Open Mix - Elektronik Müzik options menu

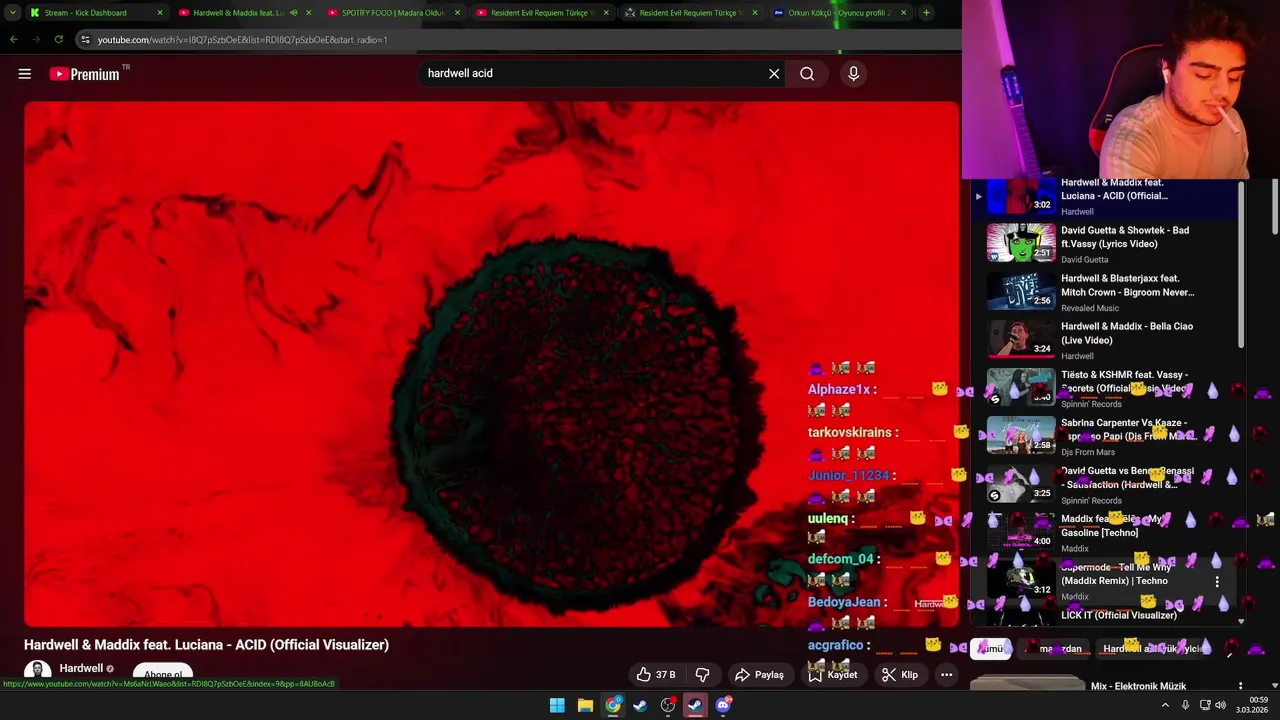(x=1241, y=687)
